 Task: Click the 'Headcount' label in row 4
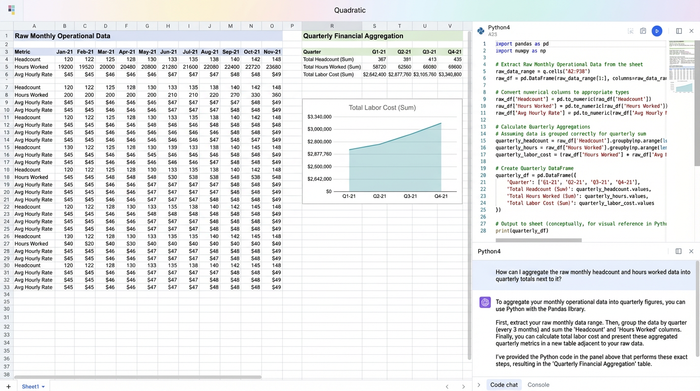(x=27, y=59)
